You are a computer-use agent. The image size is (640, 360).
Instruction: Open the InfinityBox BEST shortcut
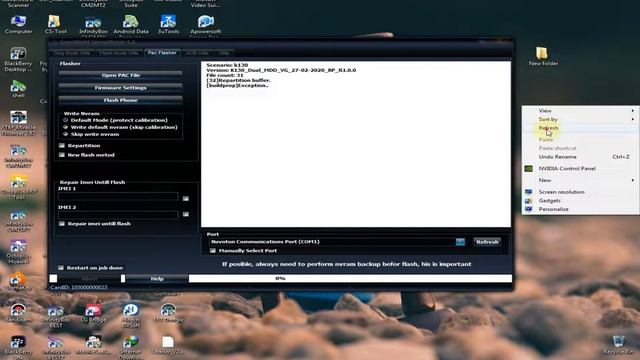click(56, 315)
